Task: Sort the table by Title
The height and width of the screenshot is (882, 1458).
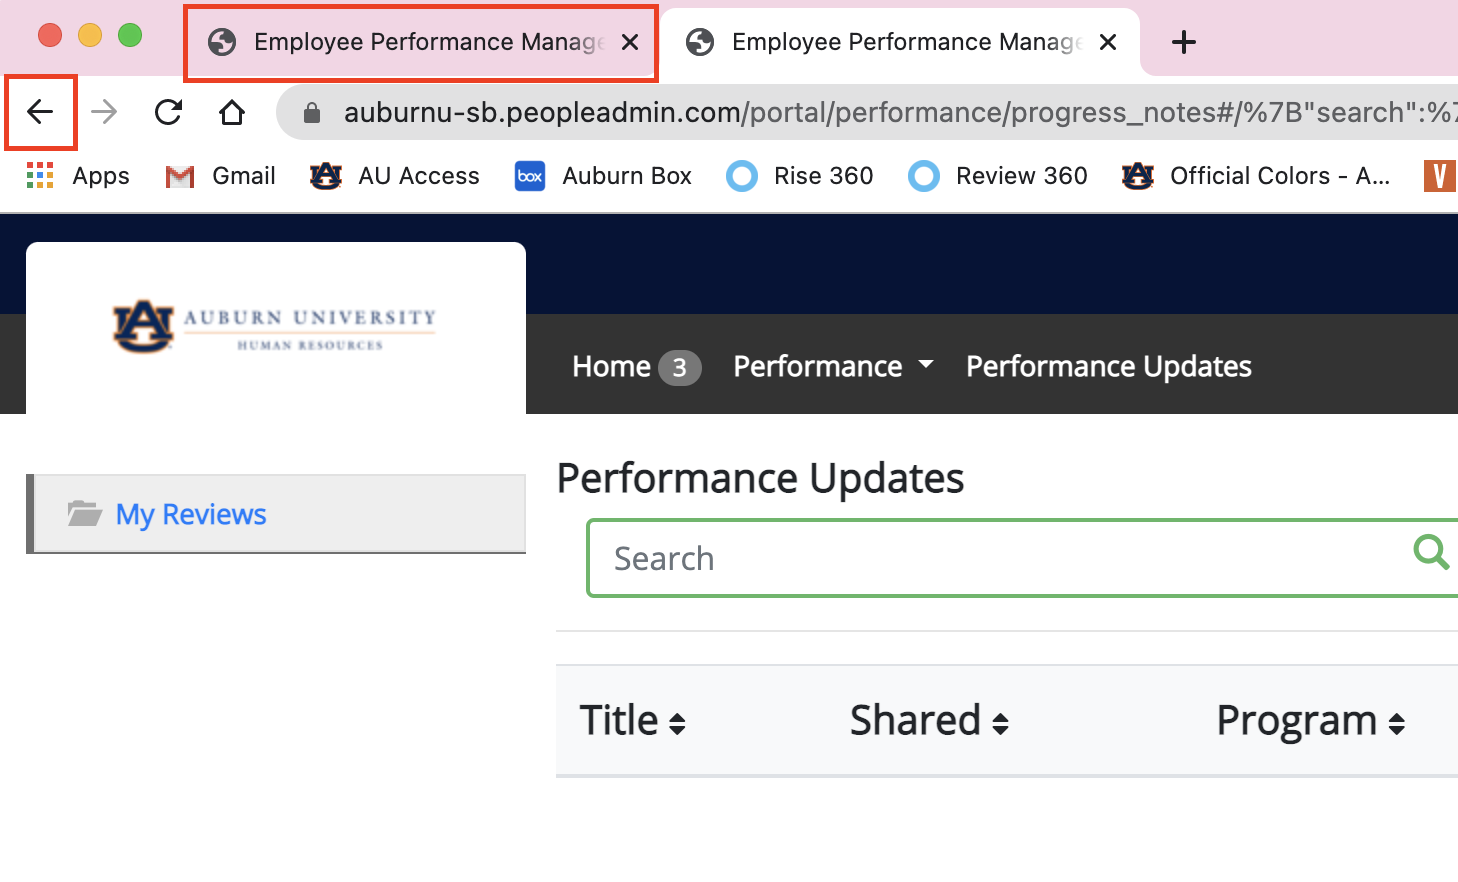Action: [633, 720]
